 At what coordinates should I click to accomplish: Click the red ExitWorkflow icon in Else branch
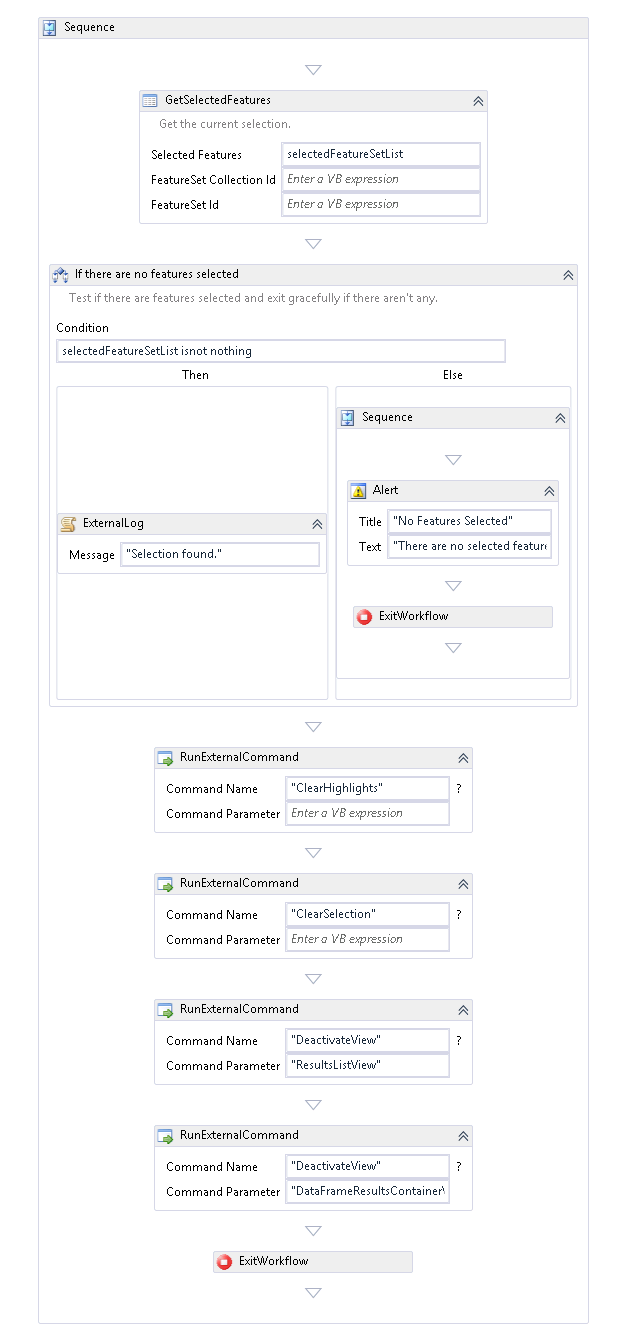pyautogui.click(x=364, y=617)
